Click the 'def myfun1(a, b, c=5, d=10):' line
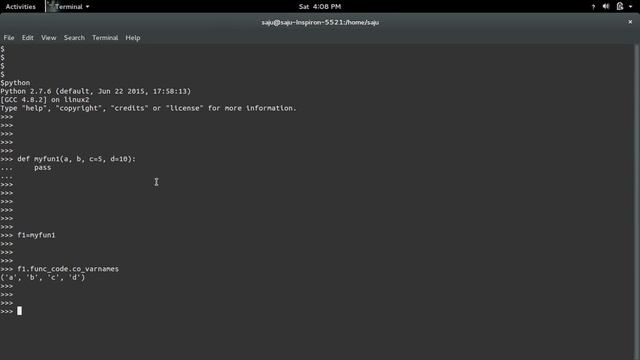The height and width of the screenshot is (360, 640). point(68,159)
